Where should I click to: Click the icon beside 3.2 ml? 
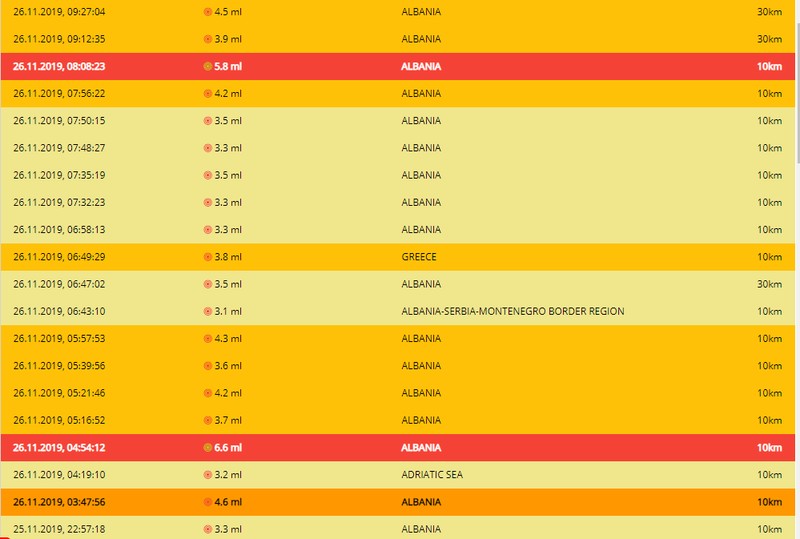point(208,475)
